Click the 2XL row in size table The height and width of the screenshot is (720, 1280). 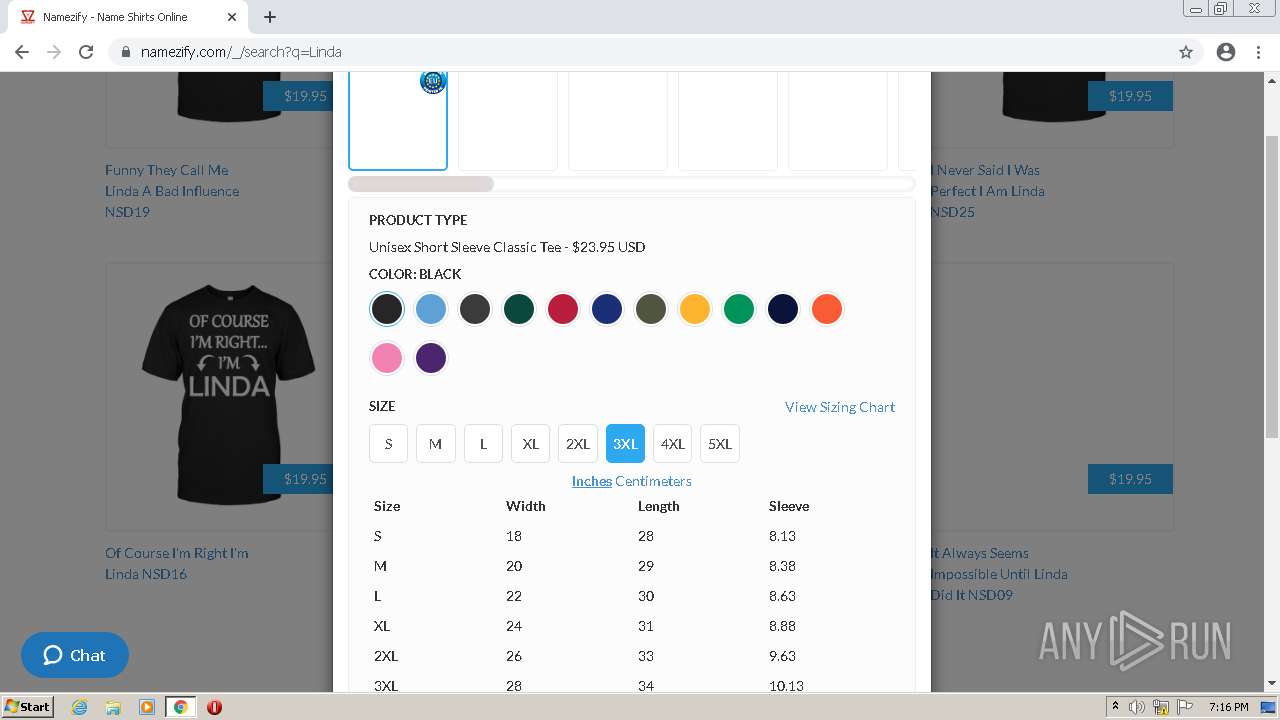pyautogui.click(x=631, y=656)
